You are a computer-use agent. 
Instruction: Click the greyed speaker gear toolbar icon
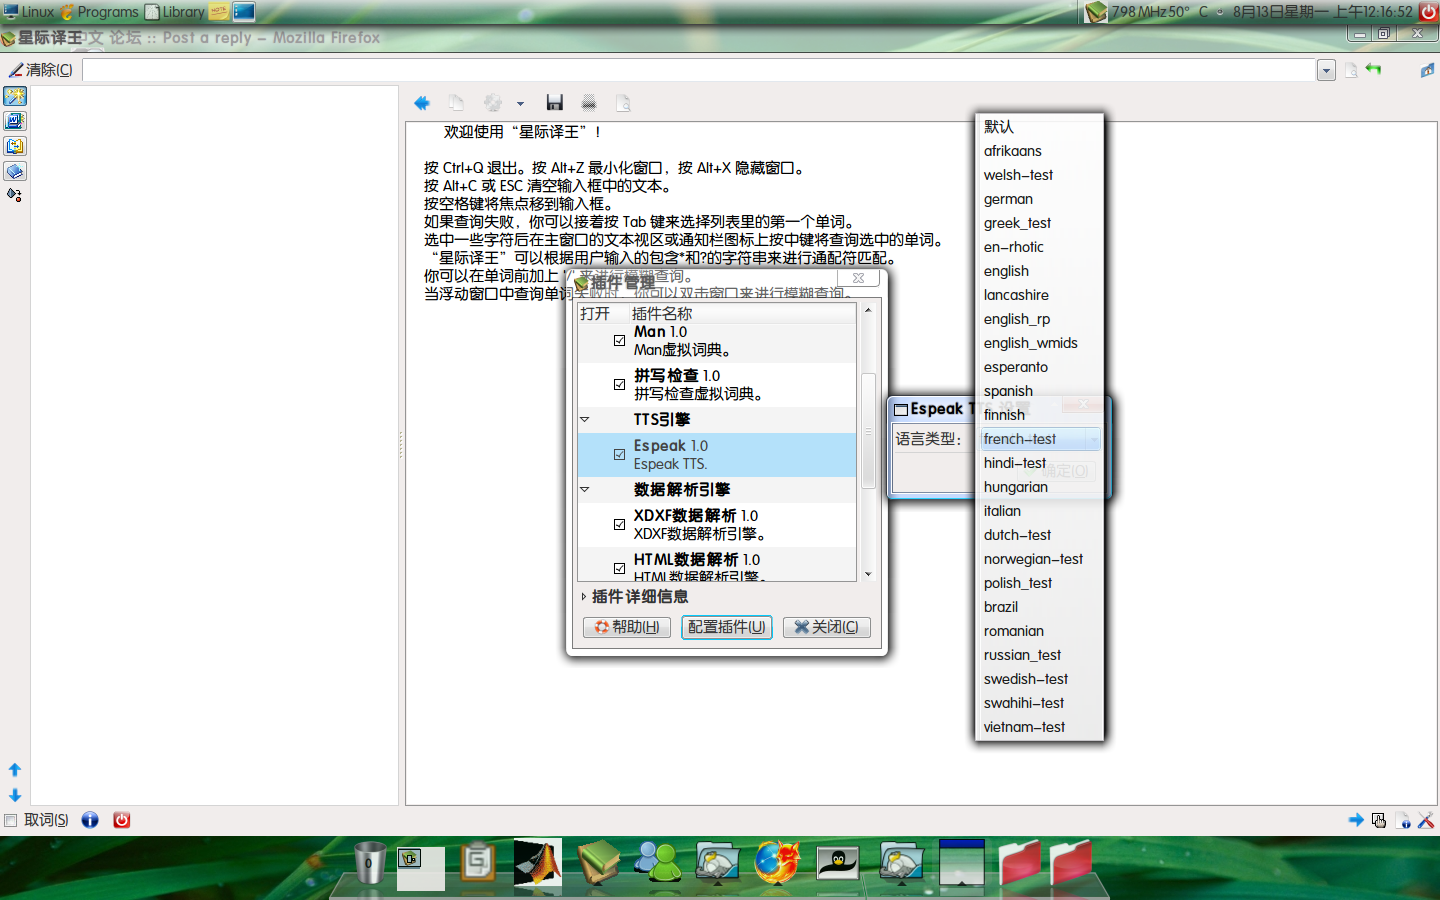click(493, 103)
